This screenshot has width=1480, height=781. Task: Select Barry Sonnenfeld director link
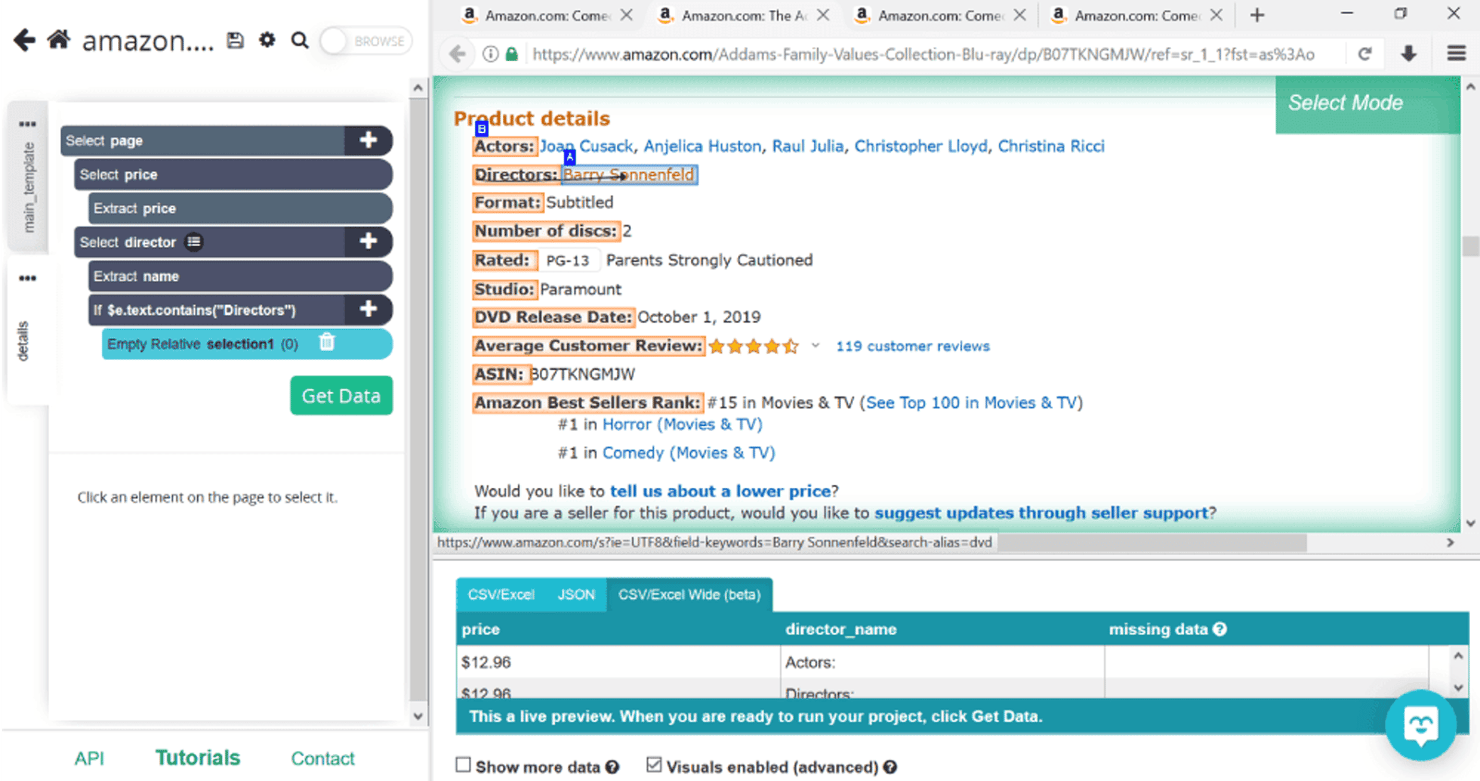[628, 175]
